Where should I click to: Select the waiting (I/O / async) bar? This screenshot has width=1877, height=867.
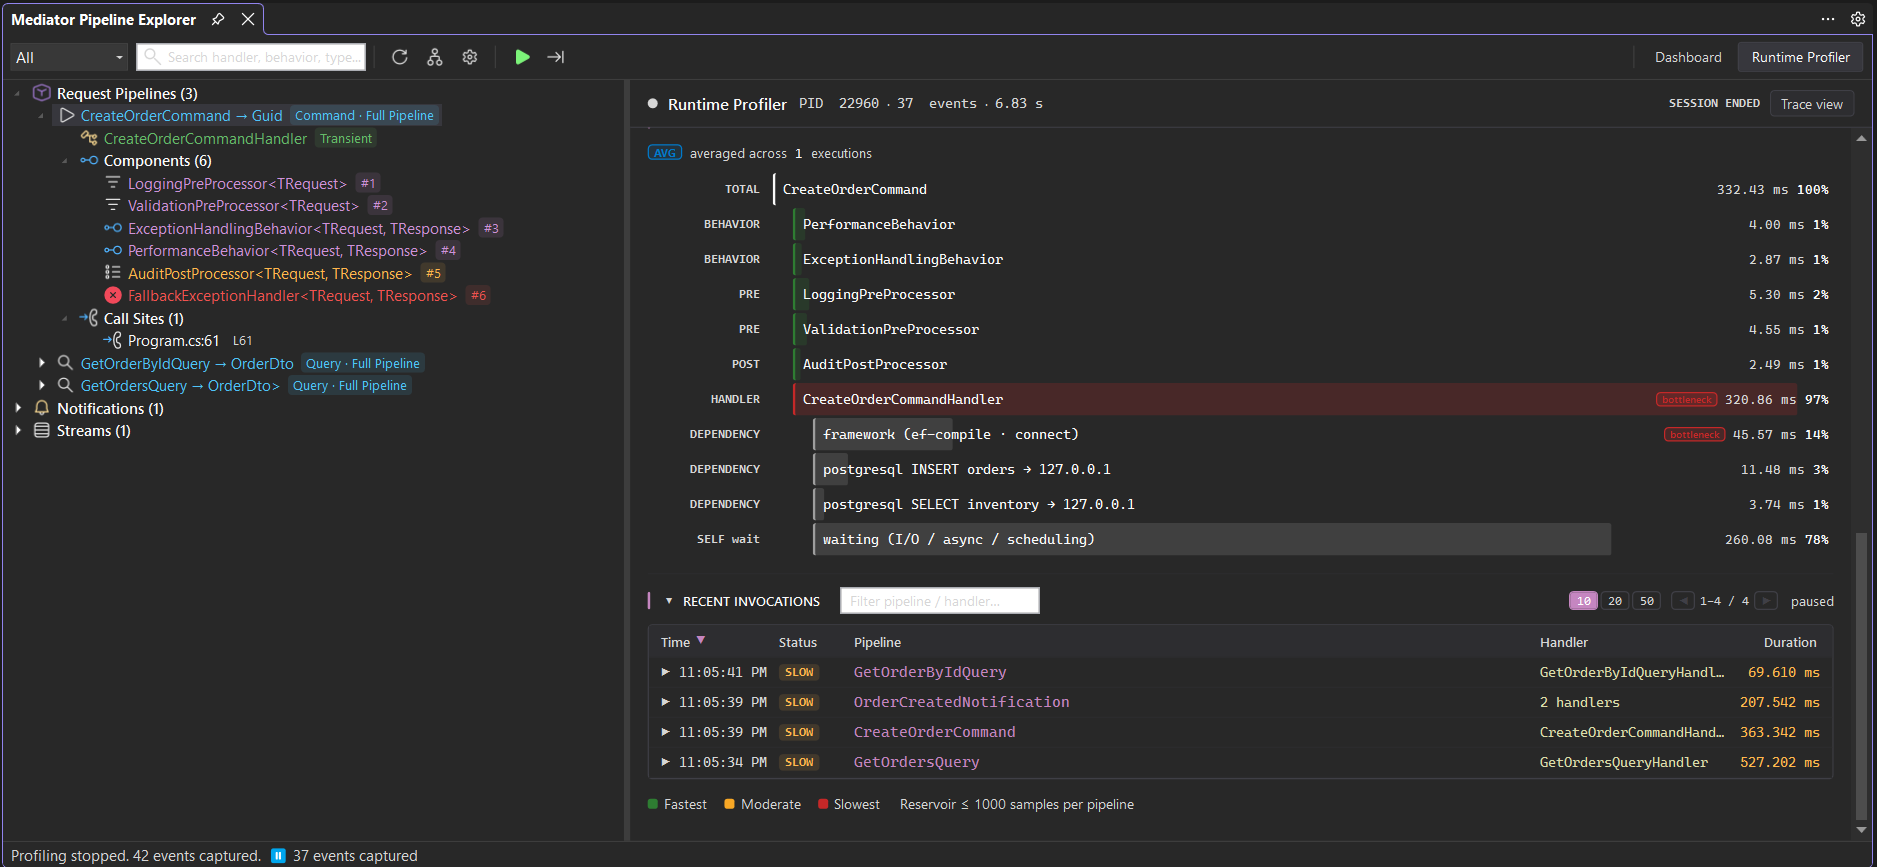(1212, 539)
